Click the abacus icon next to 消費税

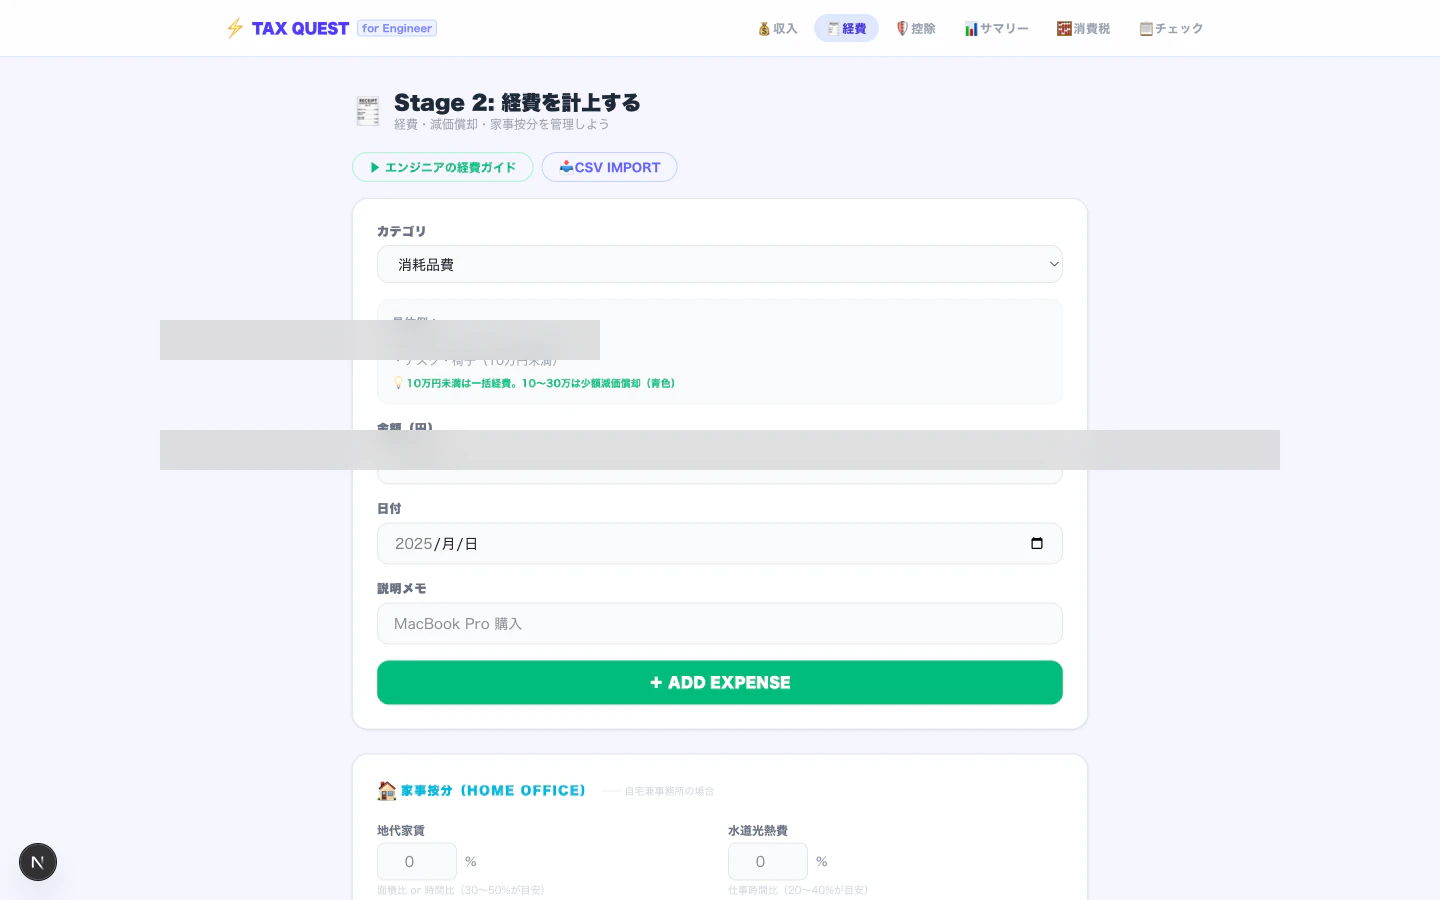1064,28
